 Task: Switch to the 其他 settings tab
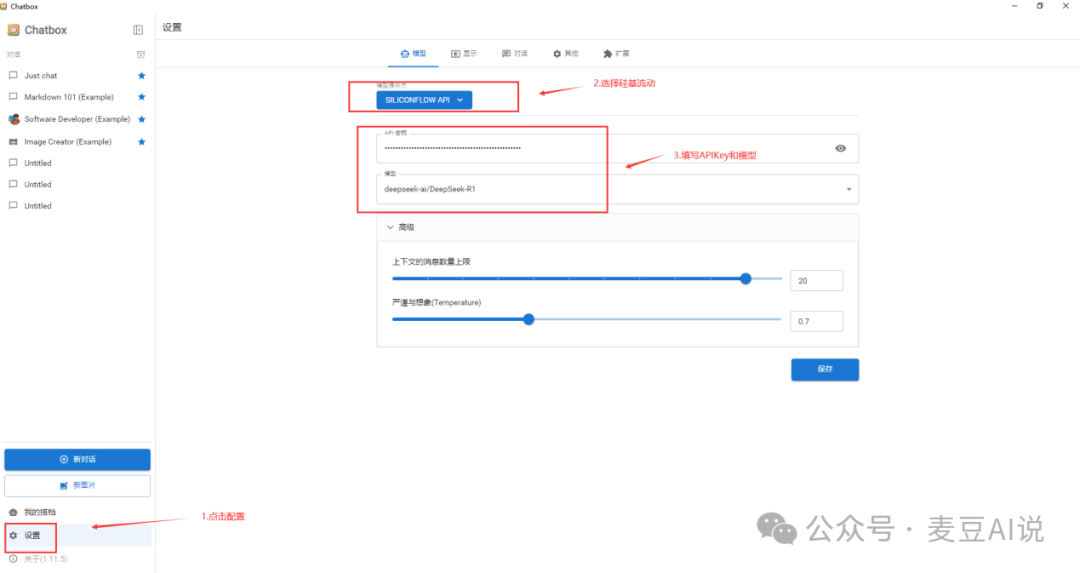565,54
